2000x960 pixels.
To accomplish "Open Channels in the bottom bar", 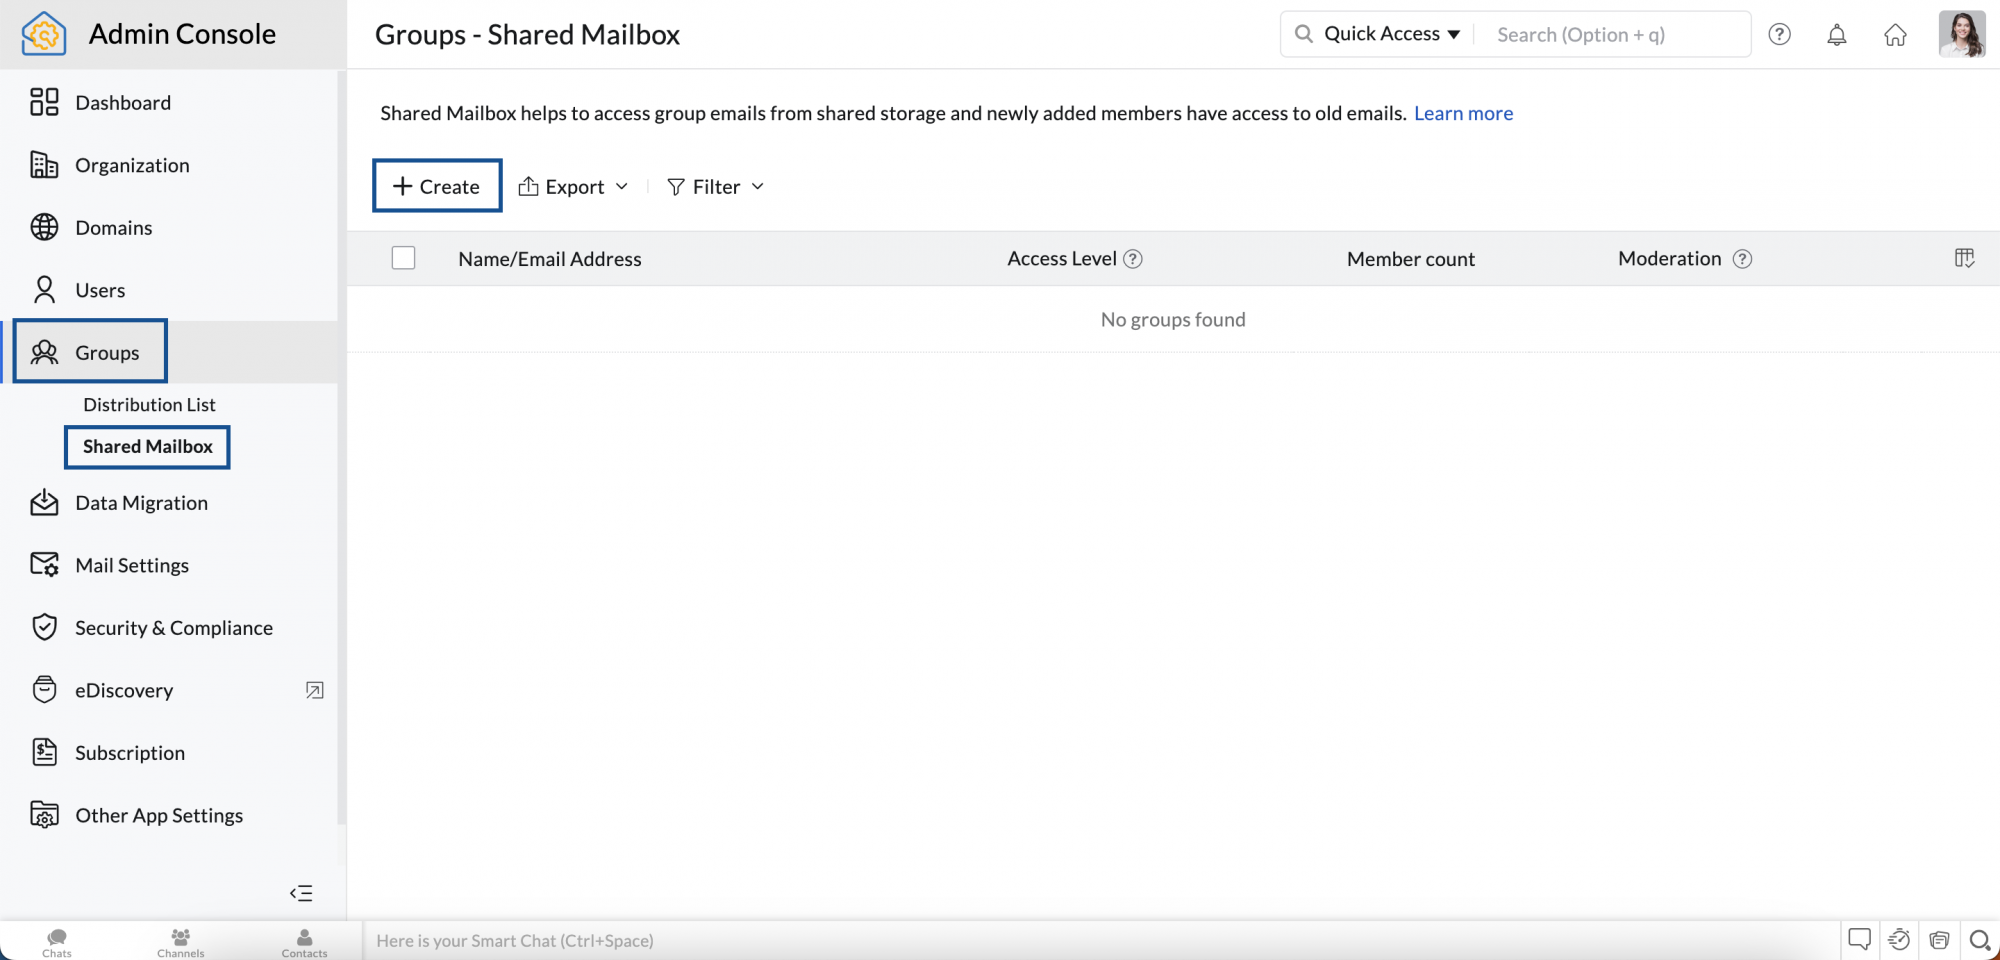I will tap(181, 942).
